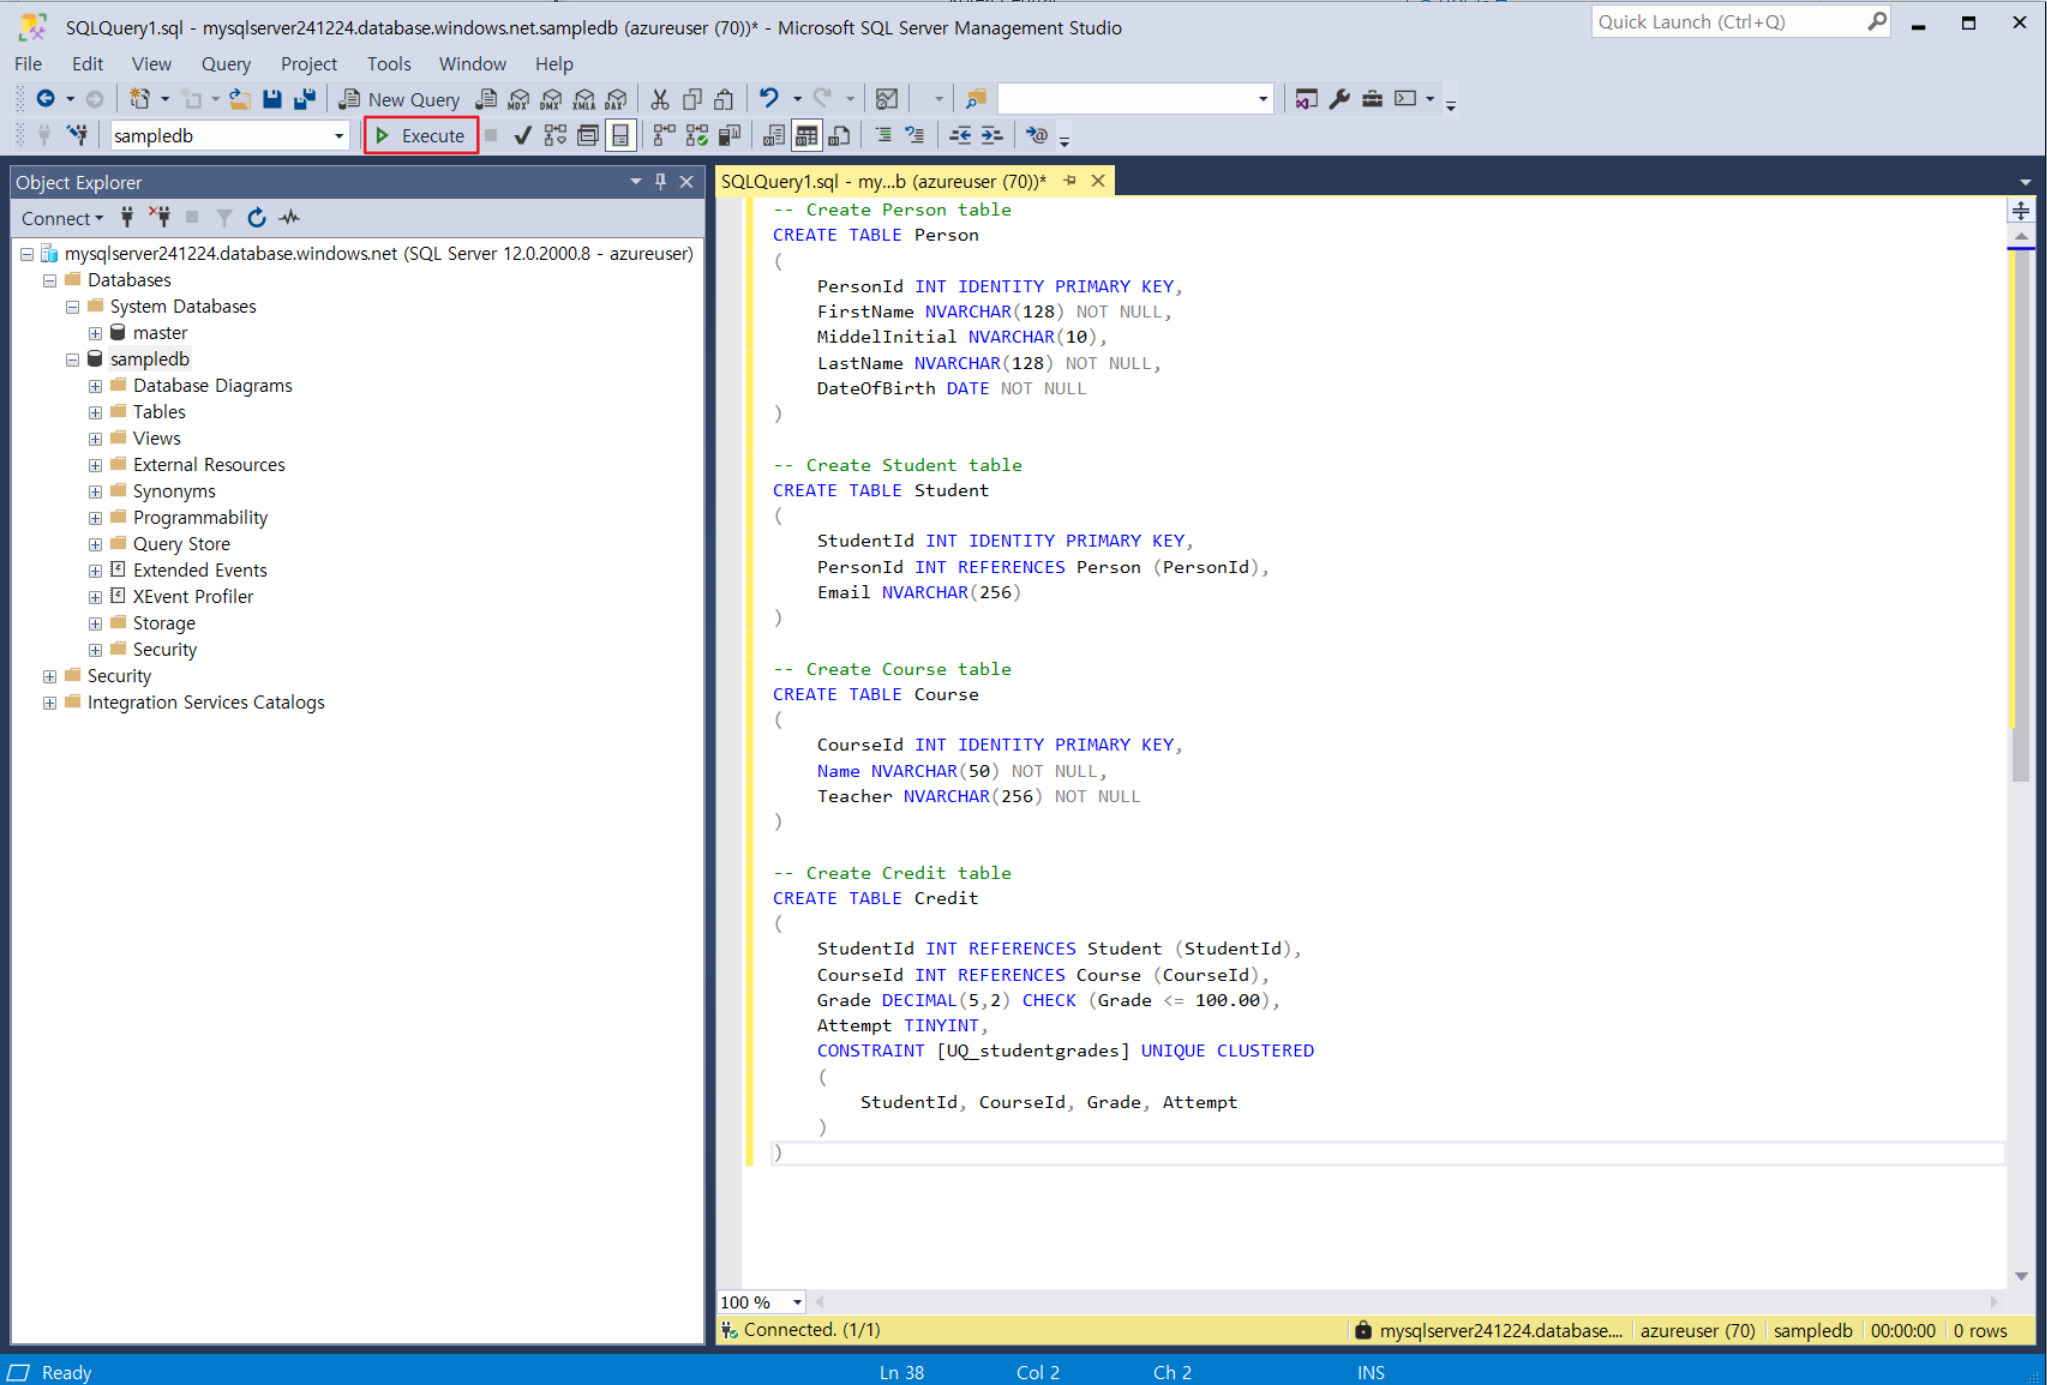The image size is (2047, 1385).
Task: Click New Query in the toolbar
Action: point(400,99)
